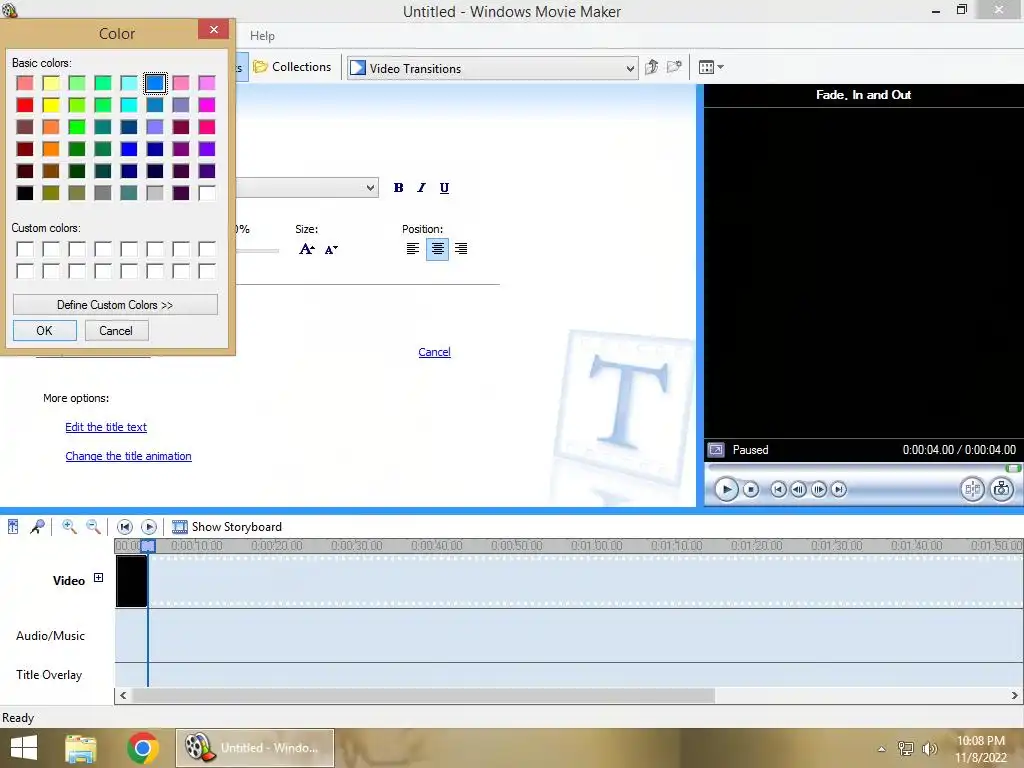
Task: Play the timeline
Action: (x=149, y=526)
